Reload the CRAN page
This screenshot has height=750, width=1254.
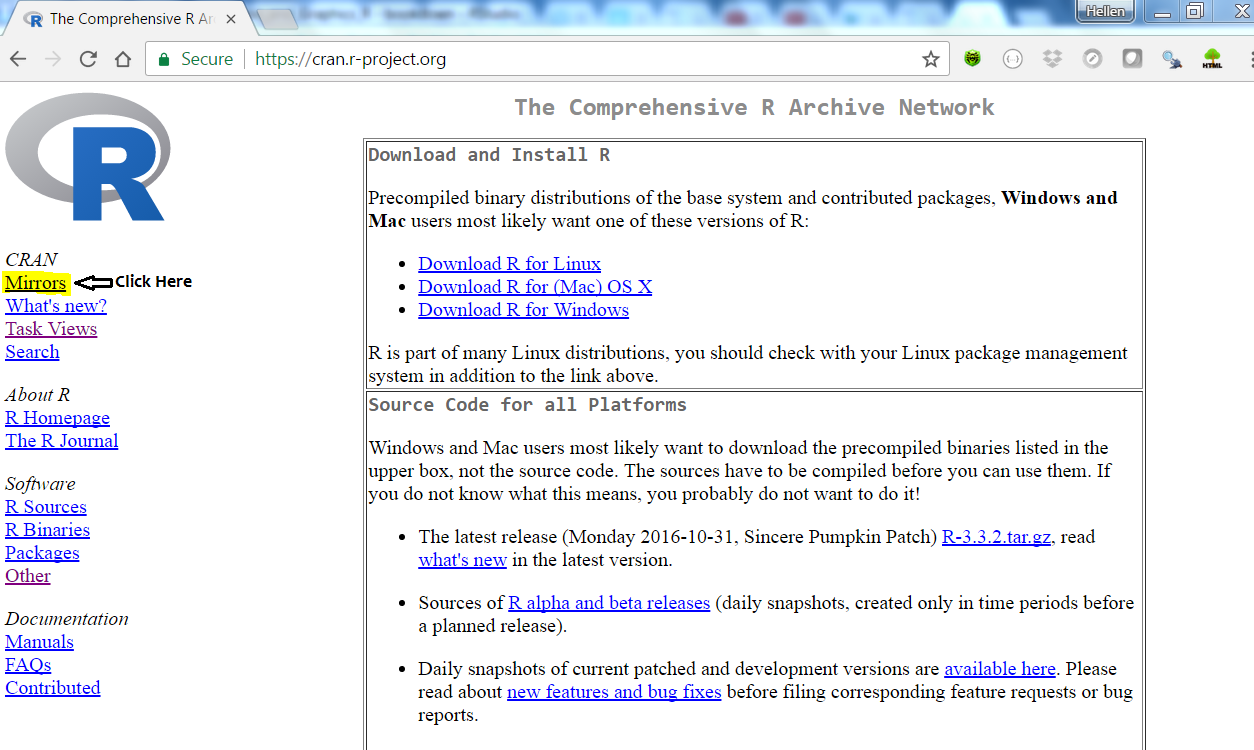tap(88, 59)
